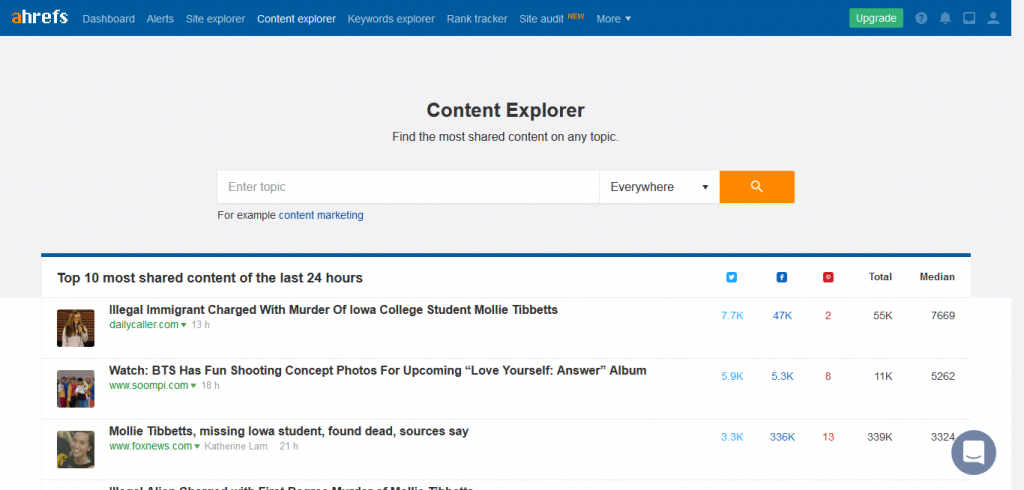Open the Alerts page
Image resolution: width=1024 pixels, height=490 pixels.
click(x=160, y=19)
